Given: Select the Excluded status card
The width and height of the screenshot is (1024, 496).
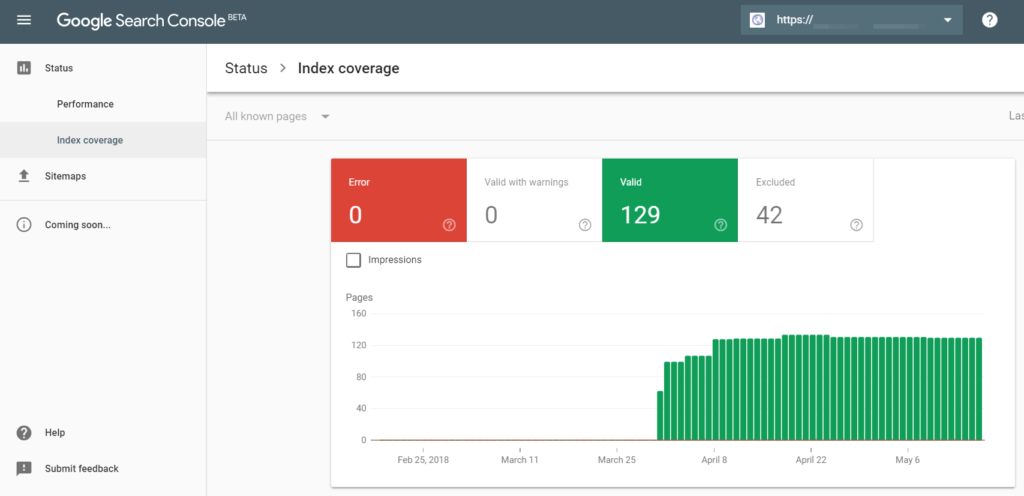Looking at the screenshot, I should click(x=805, y=200).
